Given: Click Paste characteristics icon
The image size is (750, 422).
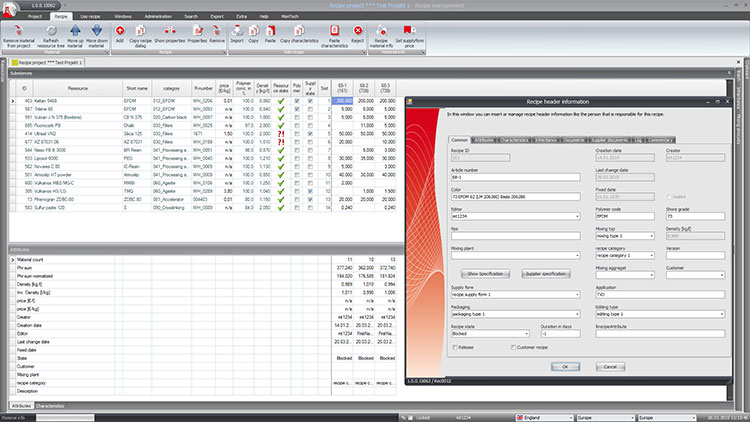Looking at the screenshot, I should 334,31.
